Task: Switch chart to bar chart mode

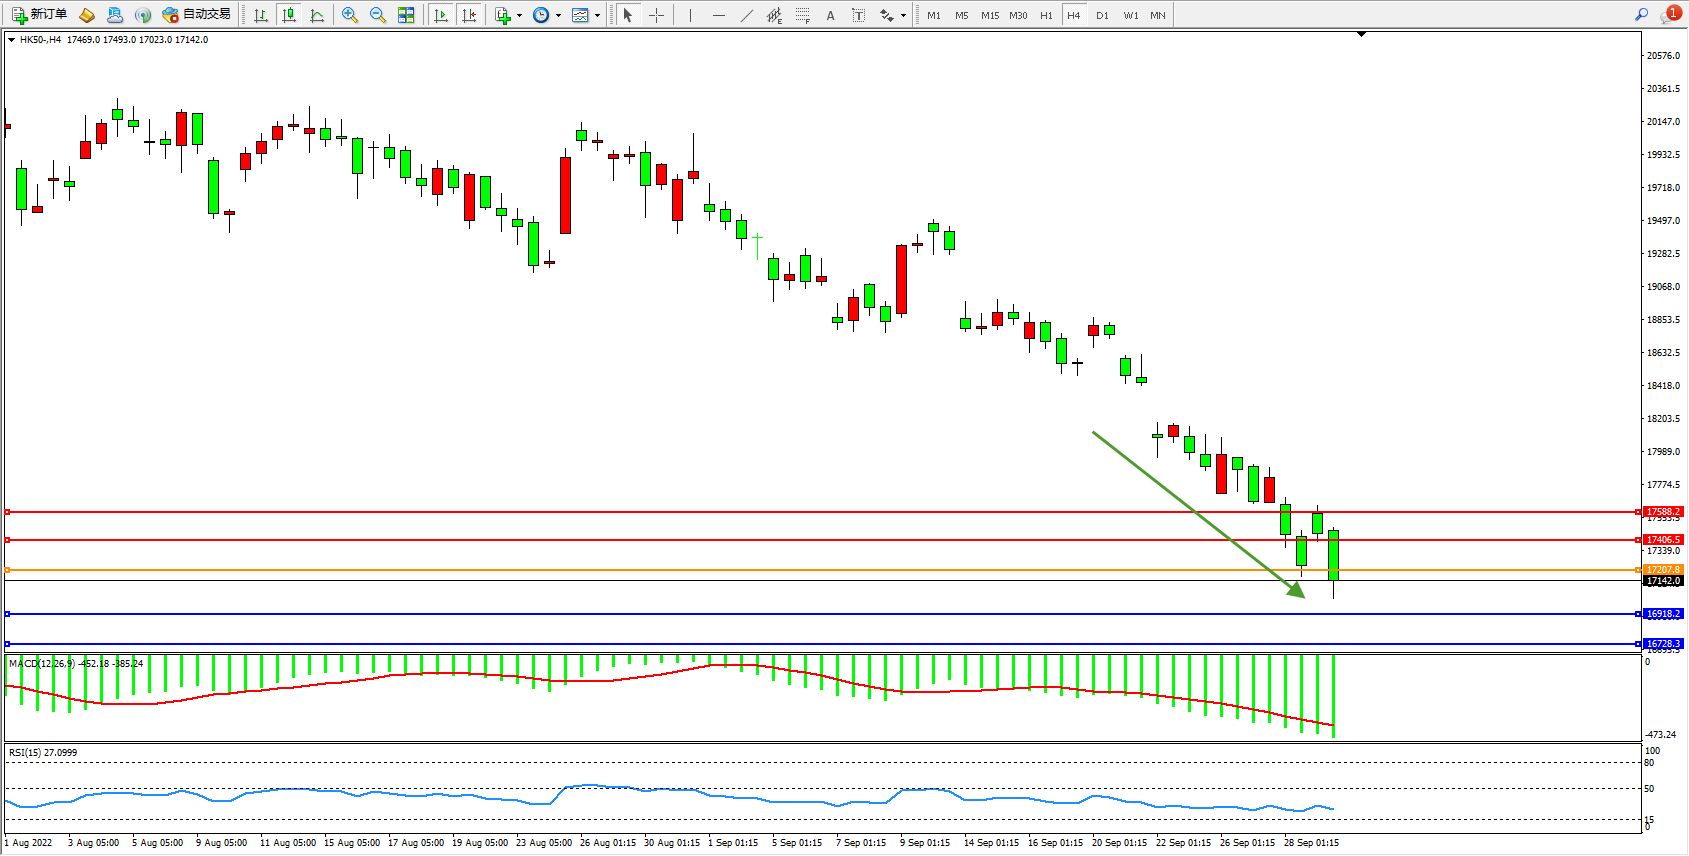Action: coord(261,15)
